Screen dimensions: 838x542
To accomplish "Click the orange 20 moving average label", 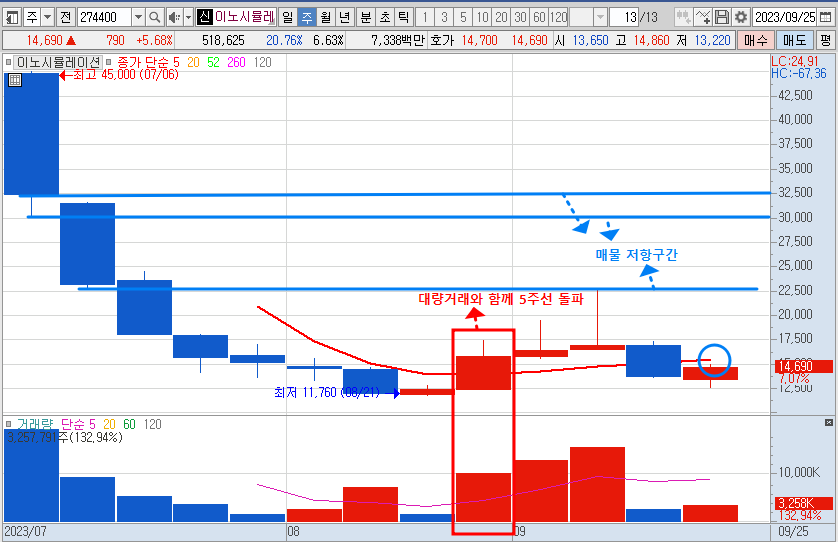I will click(x=193, y=63).
